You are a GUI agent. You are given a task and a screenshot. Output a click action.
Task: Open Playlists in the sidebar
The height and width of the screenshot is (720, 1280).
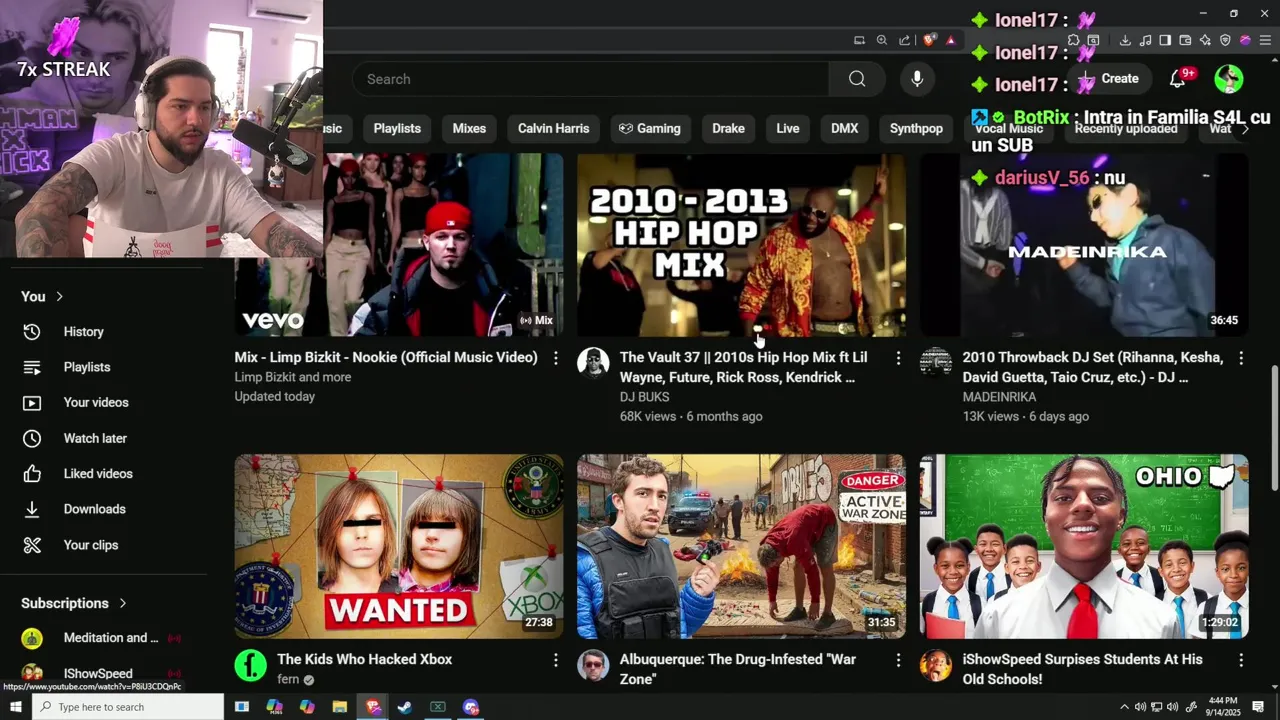(x=86, y=367)
